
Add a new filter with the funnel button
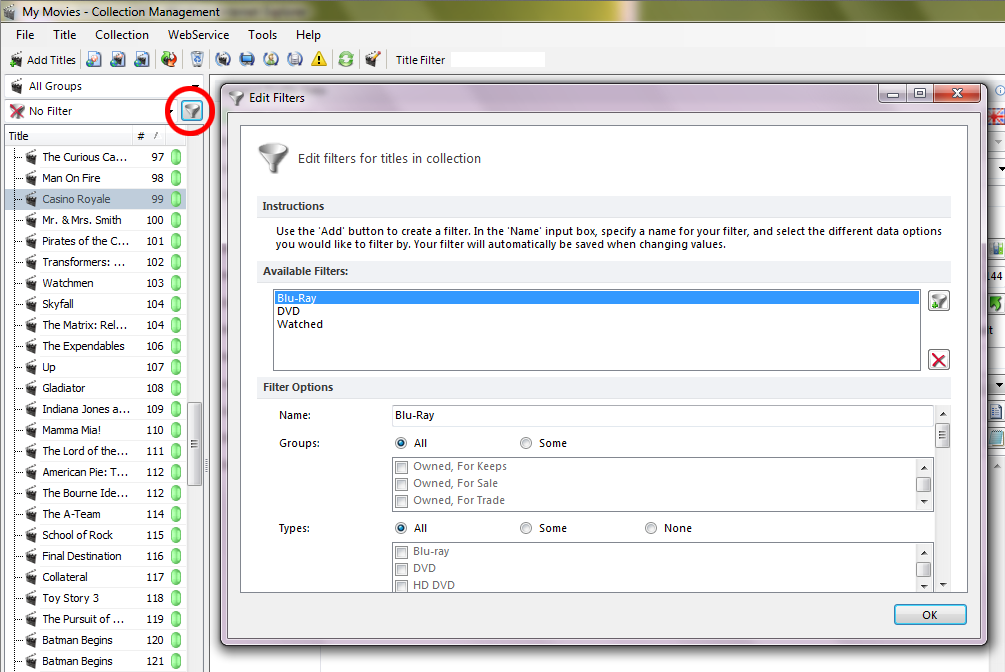pos(938,301)
